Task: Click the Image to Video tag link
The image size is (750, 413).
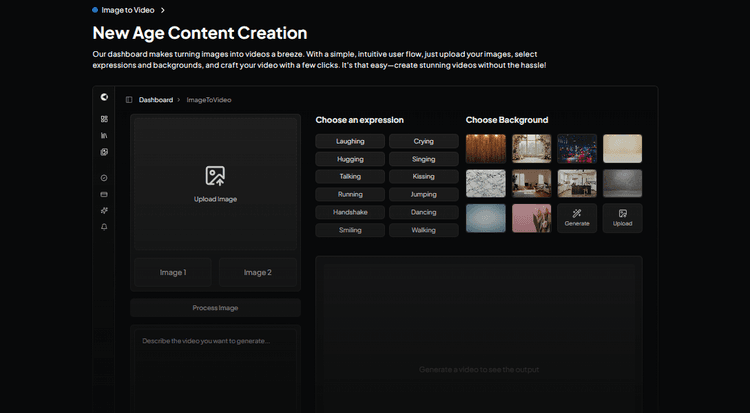Action: (128, 10)
